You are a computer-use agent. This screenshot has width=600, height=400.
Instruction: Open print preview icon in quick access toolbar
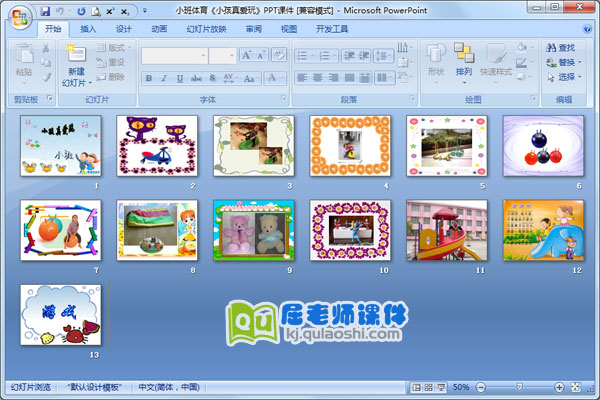pos(96,11)
